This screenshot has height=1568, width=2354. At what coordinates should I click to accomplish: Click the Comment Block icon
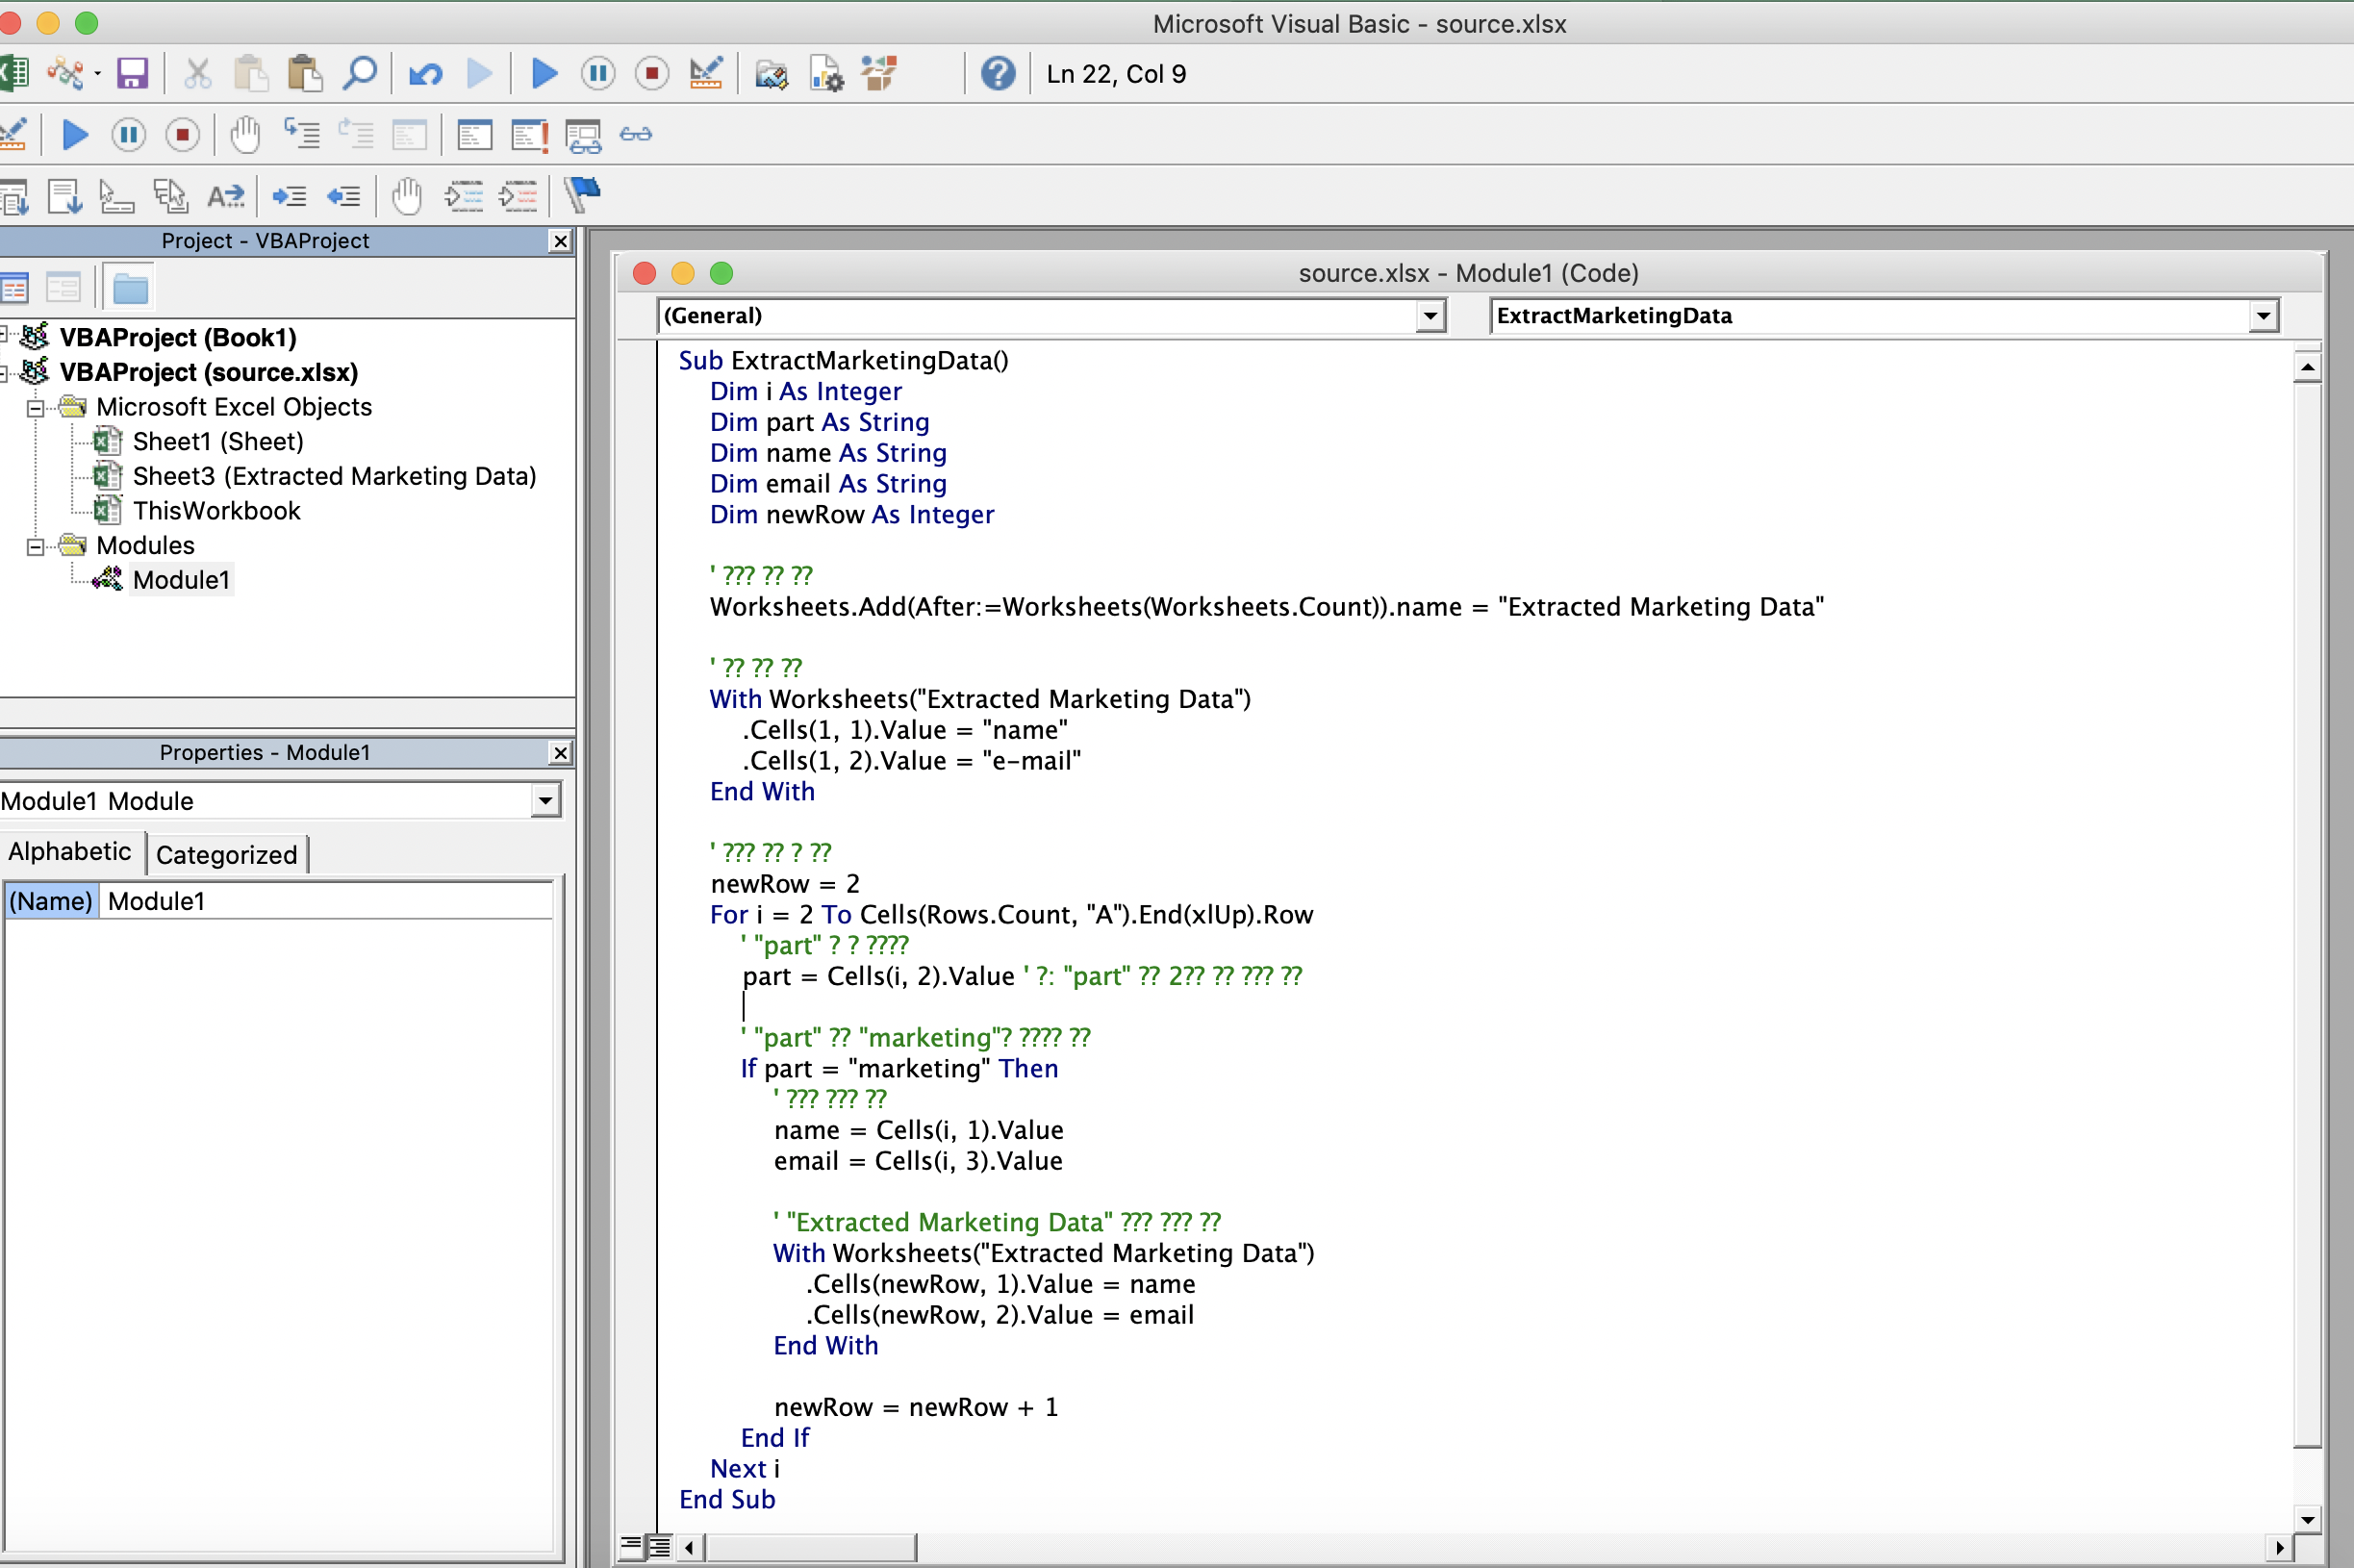click(x=464, y=196)
